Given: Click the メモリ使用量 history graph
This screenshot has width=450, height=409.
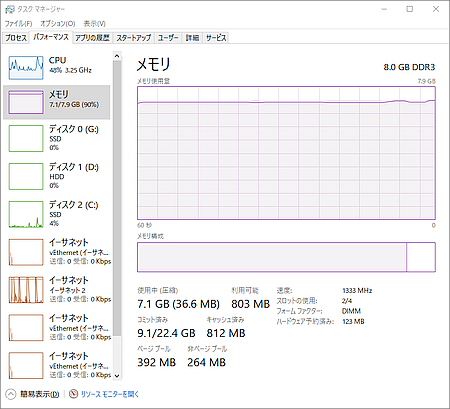Looking at the screenshot, I should tap(286, 153).
